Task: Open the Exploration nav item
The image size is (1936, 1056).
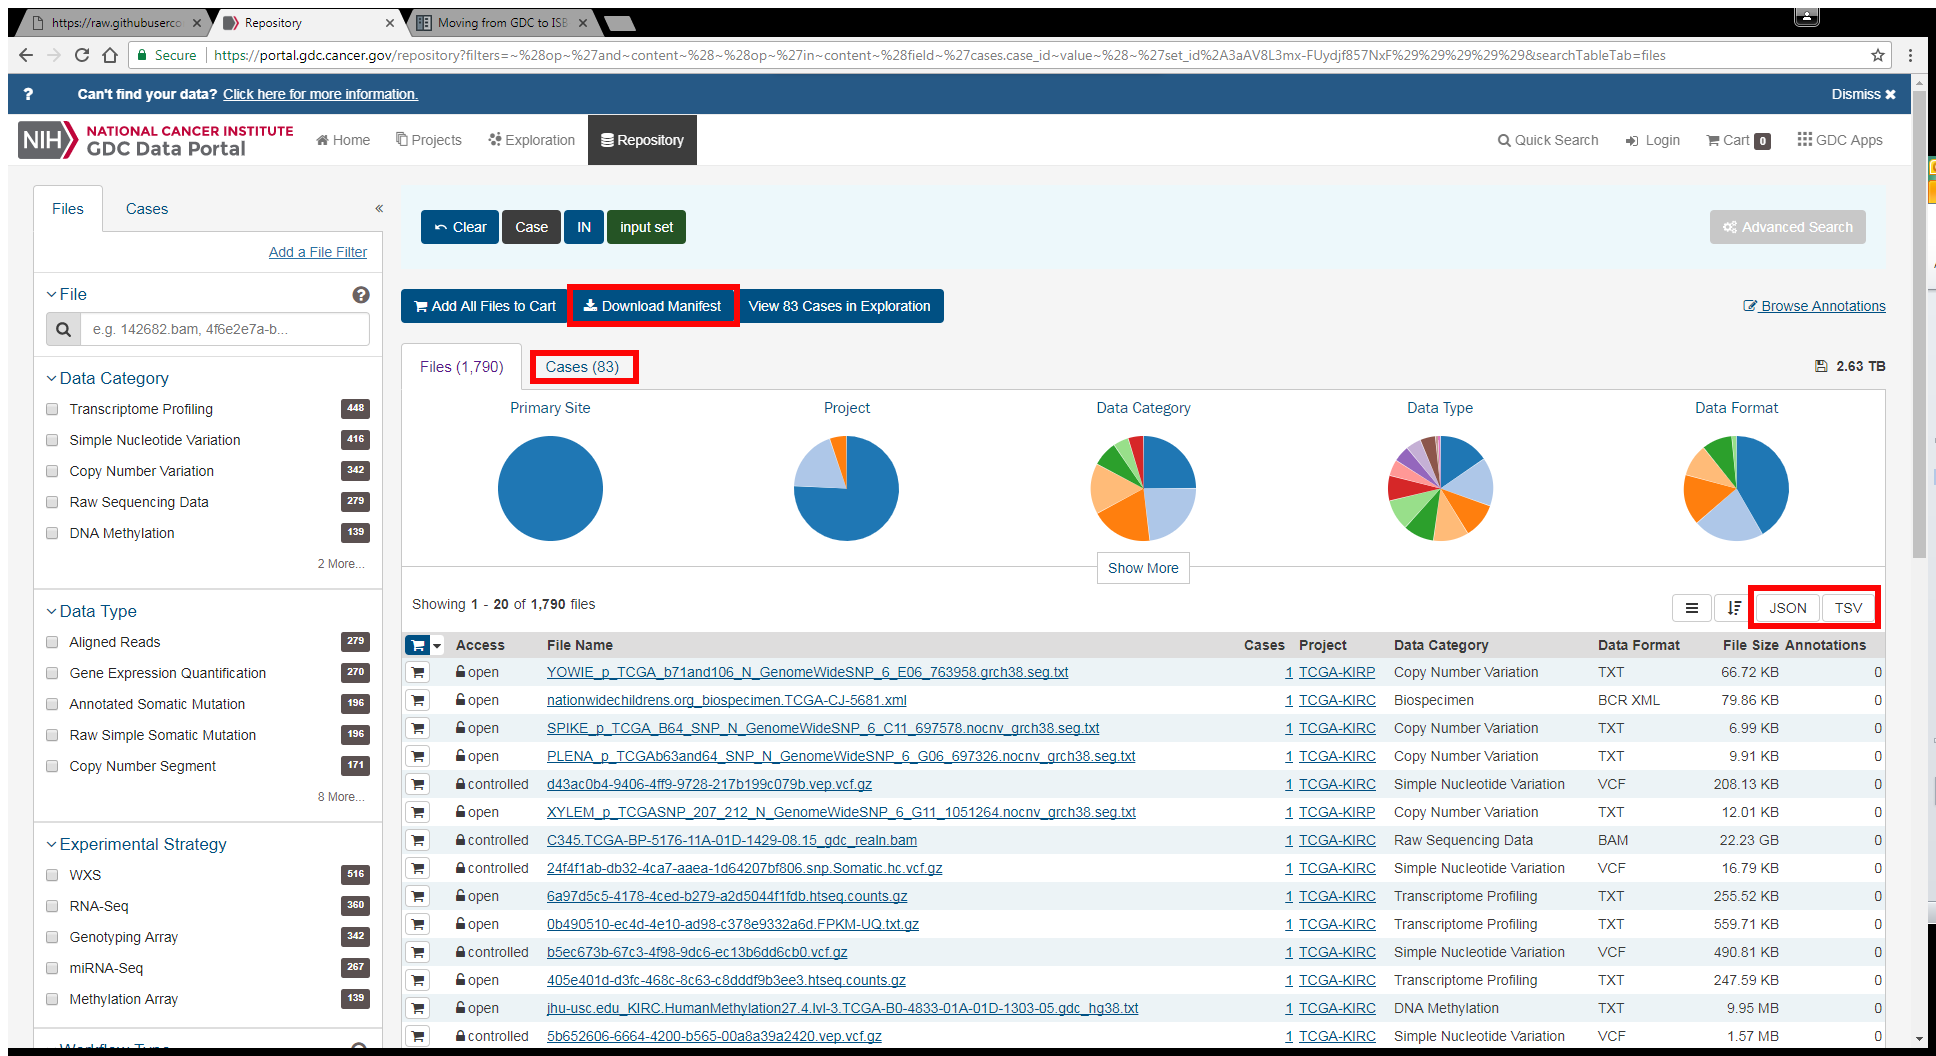Action: point(532,140)
